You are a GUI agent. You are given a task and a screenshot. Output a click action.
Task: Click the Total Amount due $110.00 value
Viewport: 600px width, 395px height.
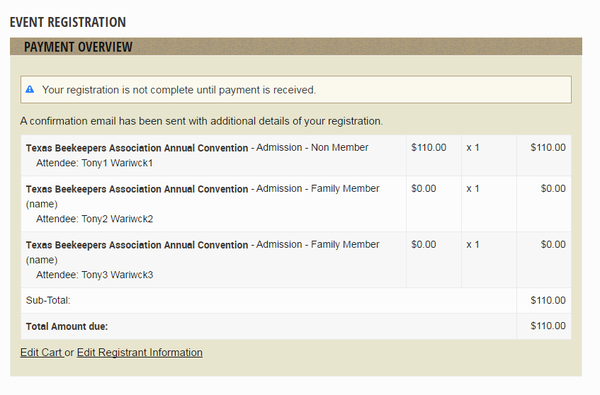(x=548, y=326)
